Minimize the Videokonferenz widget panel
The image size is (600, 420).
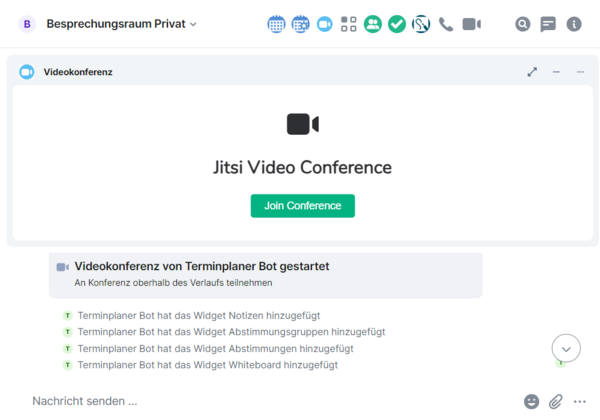click(556, 72)
